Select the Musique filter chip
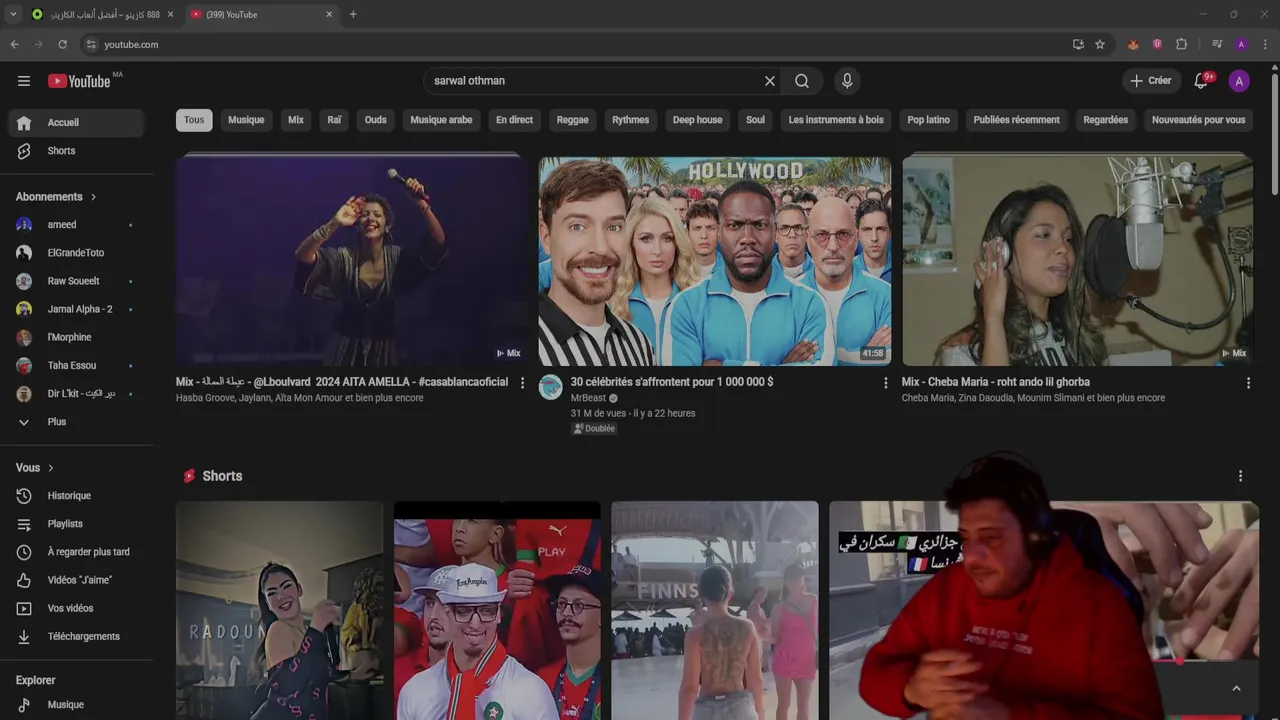The width and height of the screenshot is (1280, 720). [x=246, y=120]
